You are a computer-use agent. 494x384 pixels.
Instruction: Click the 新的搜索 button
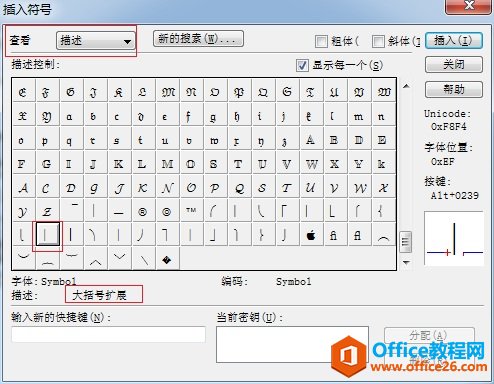click(x=198, y=39)
